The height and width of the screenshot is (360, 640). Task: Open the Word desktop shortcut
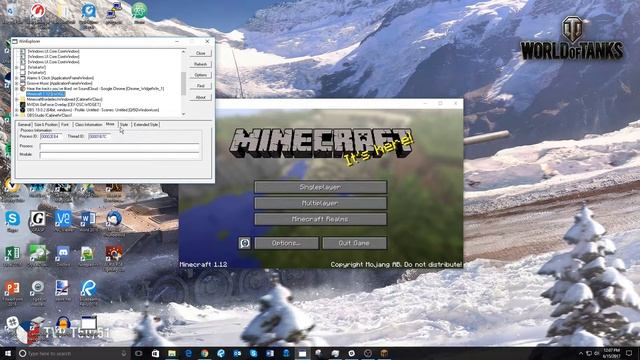point(88,219)
